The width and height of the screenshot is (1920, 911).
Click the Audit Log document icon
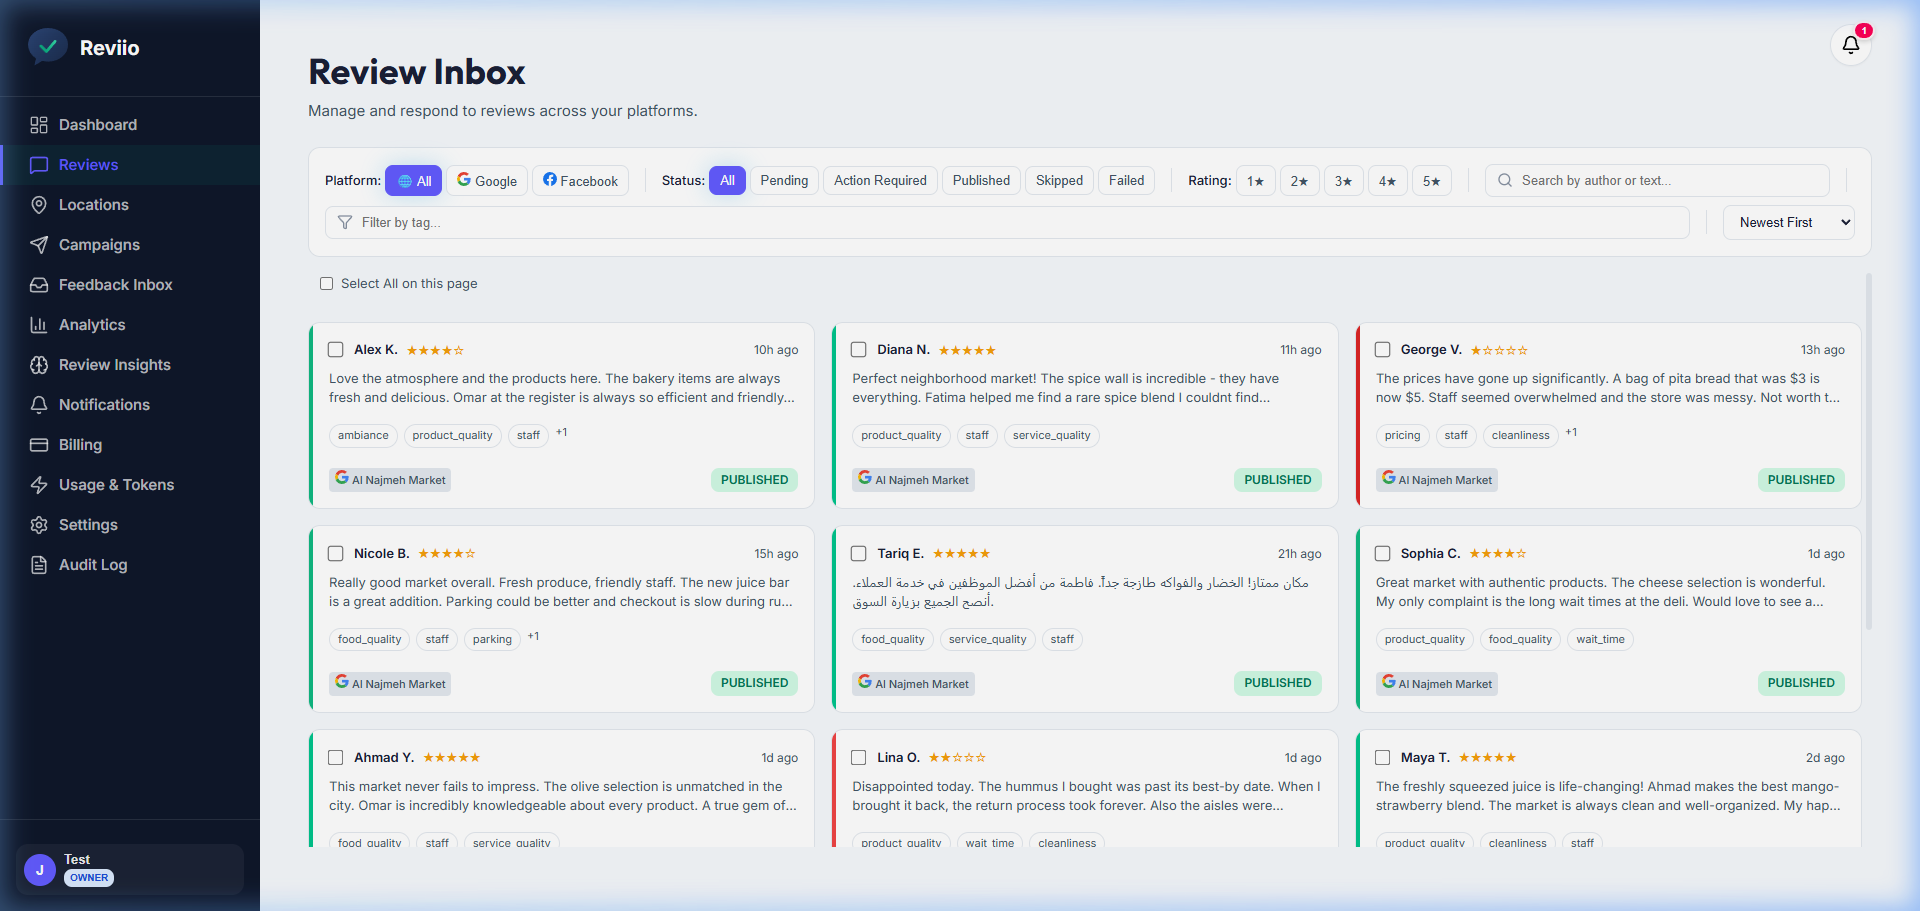(39, 565)
